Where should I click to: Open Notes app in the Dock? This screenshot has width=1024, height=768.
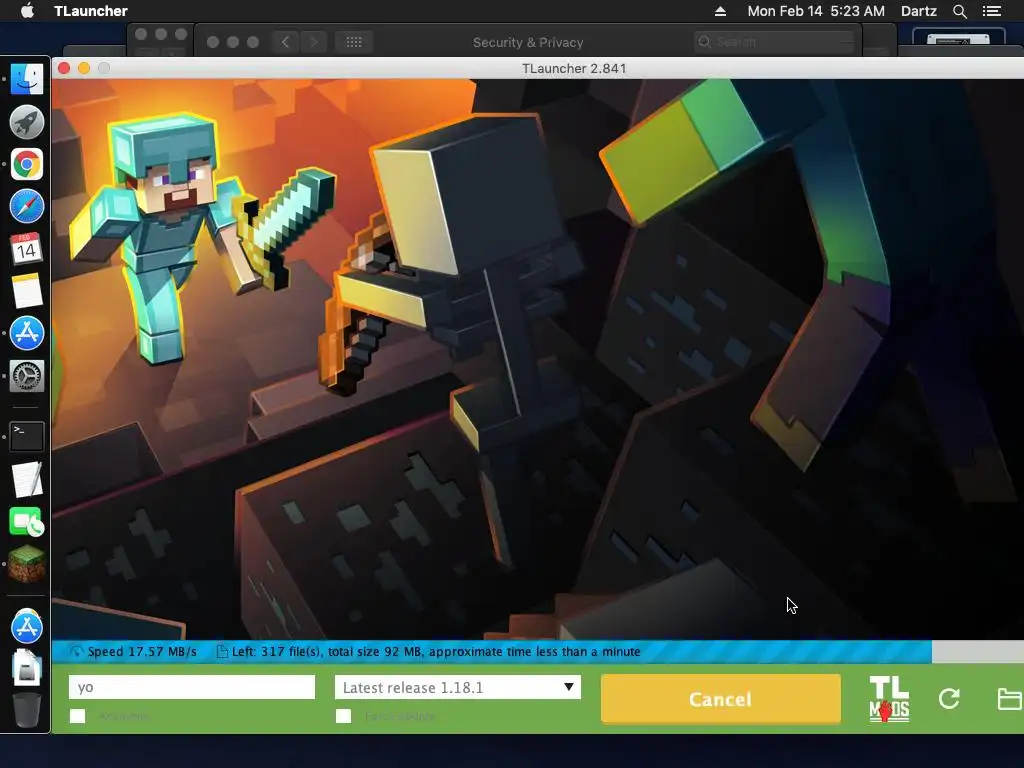[27, 291]
